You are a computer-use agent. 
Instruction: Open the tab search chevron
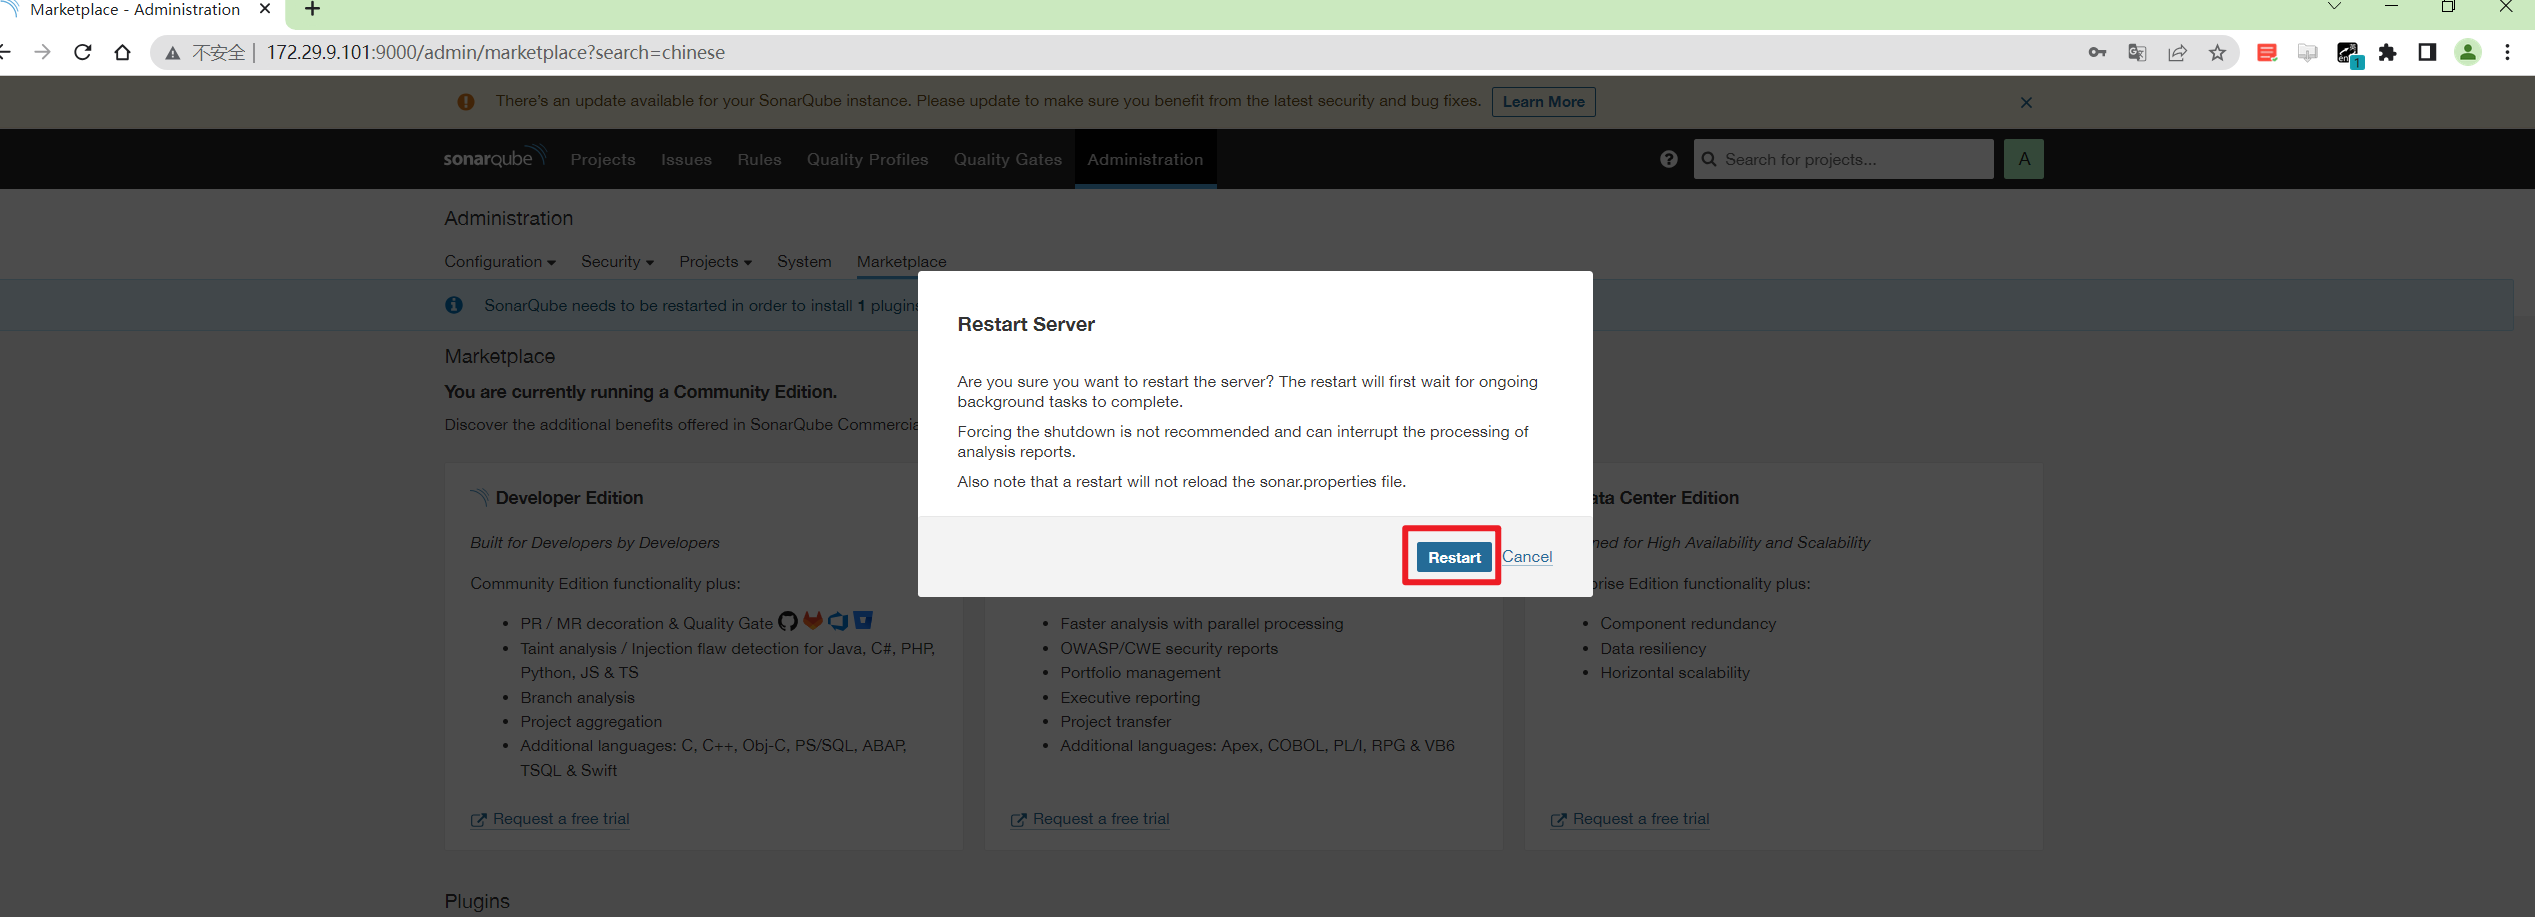pos(2334,6)
